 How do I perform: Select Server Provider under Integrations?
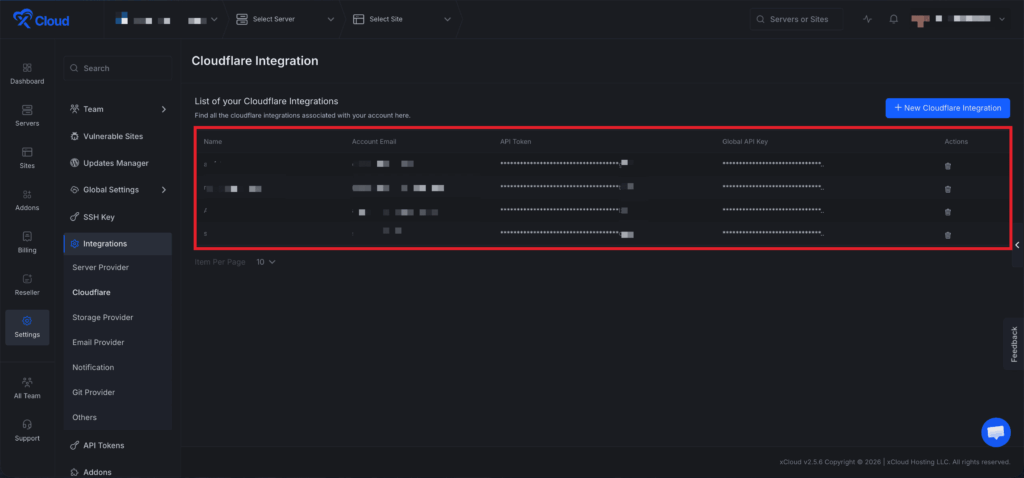click(101, 268)
